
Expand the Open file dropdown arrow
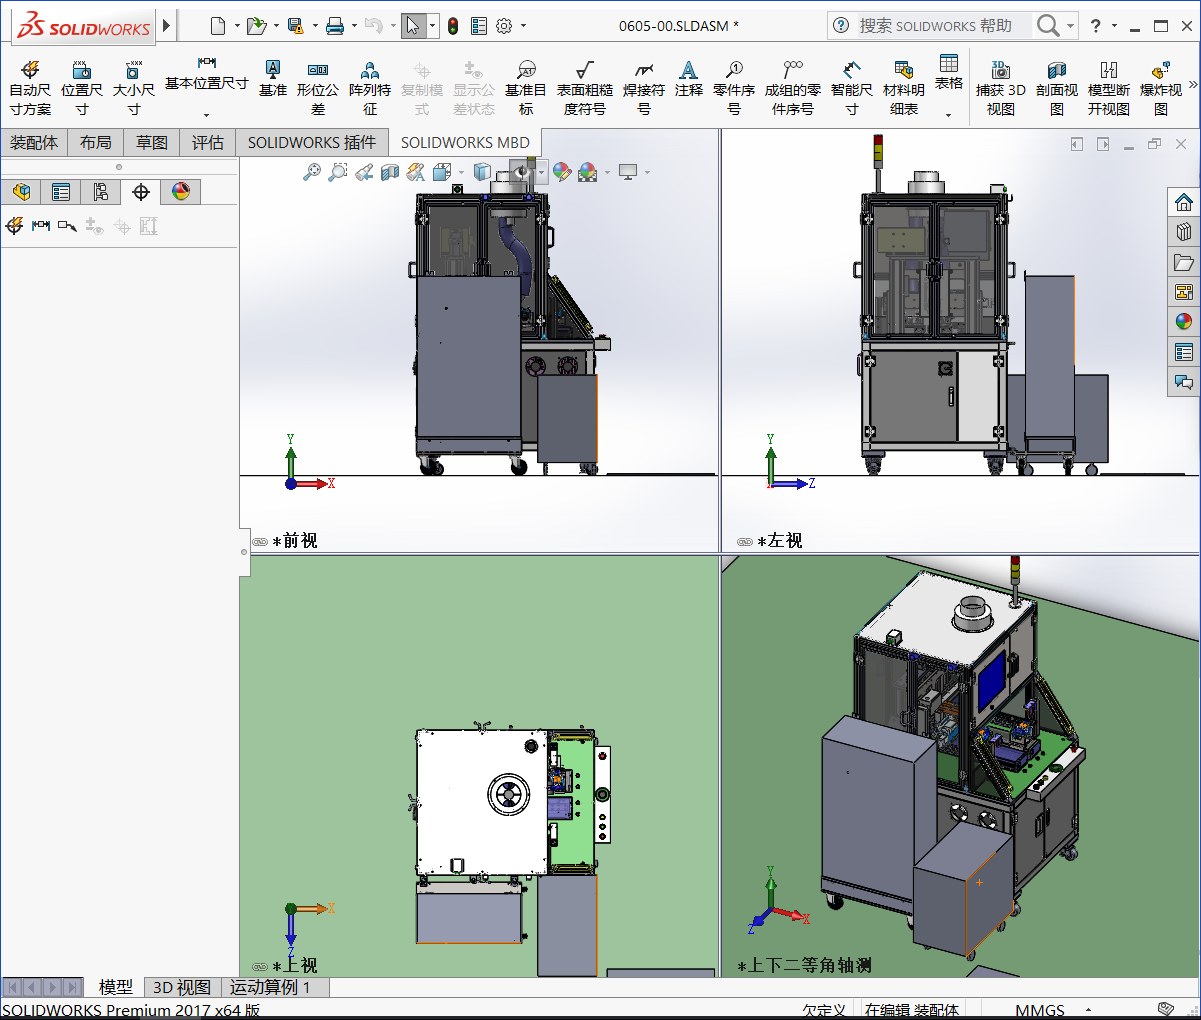[x=275, y=26]
